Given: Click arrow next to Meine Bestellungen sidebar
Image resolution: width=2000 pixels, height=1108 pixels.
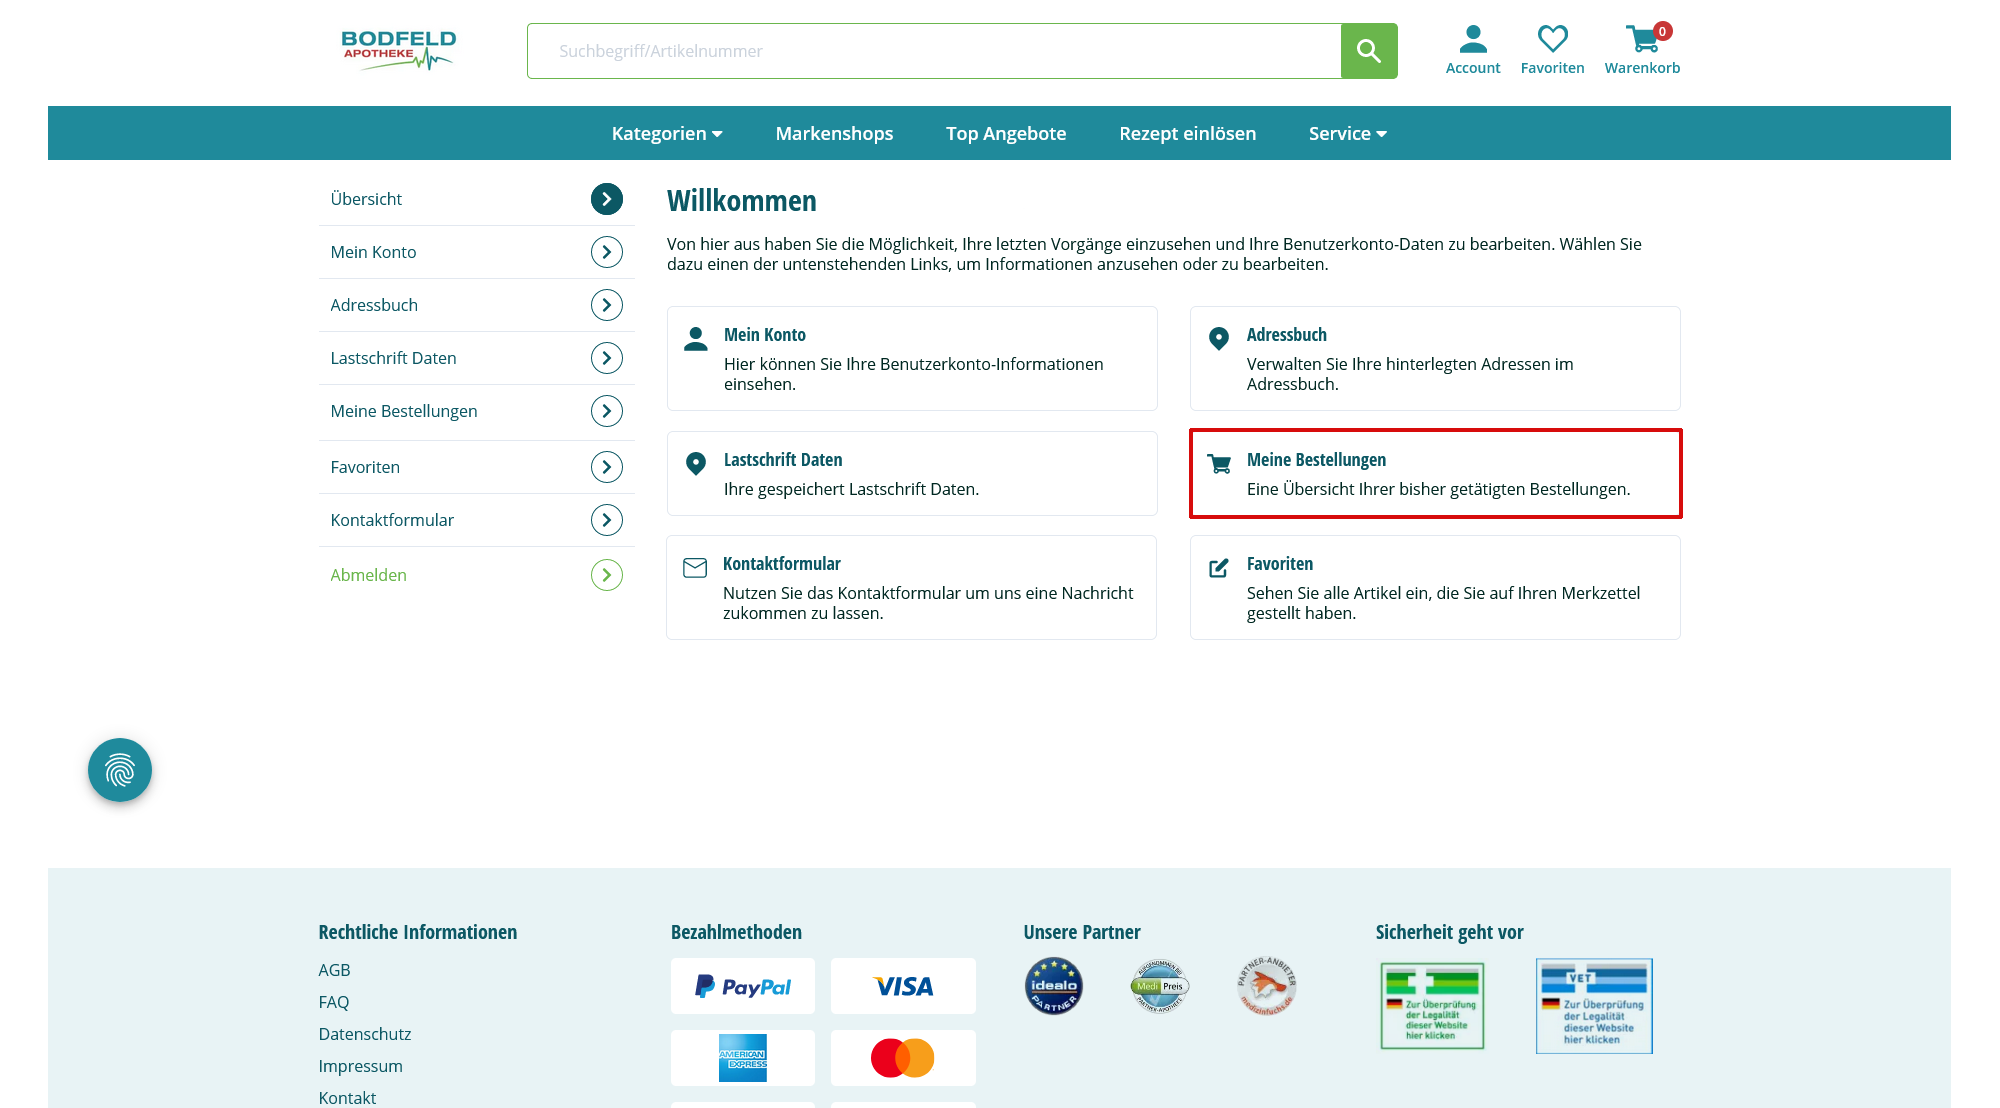Looking at the screenshot, I should point(606,411).
